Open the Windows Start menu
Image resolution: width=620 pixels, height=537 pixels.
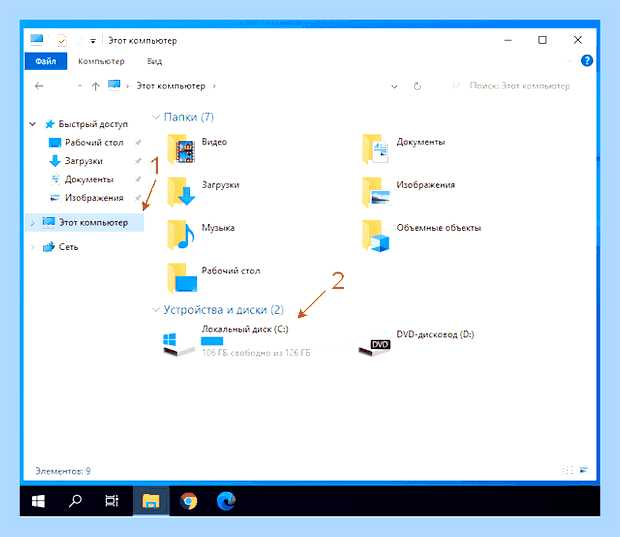pos(38,501)
